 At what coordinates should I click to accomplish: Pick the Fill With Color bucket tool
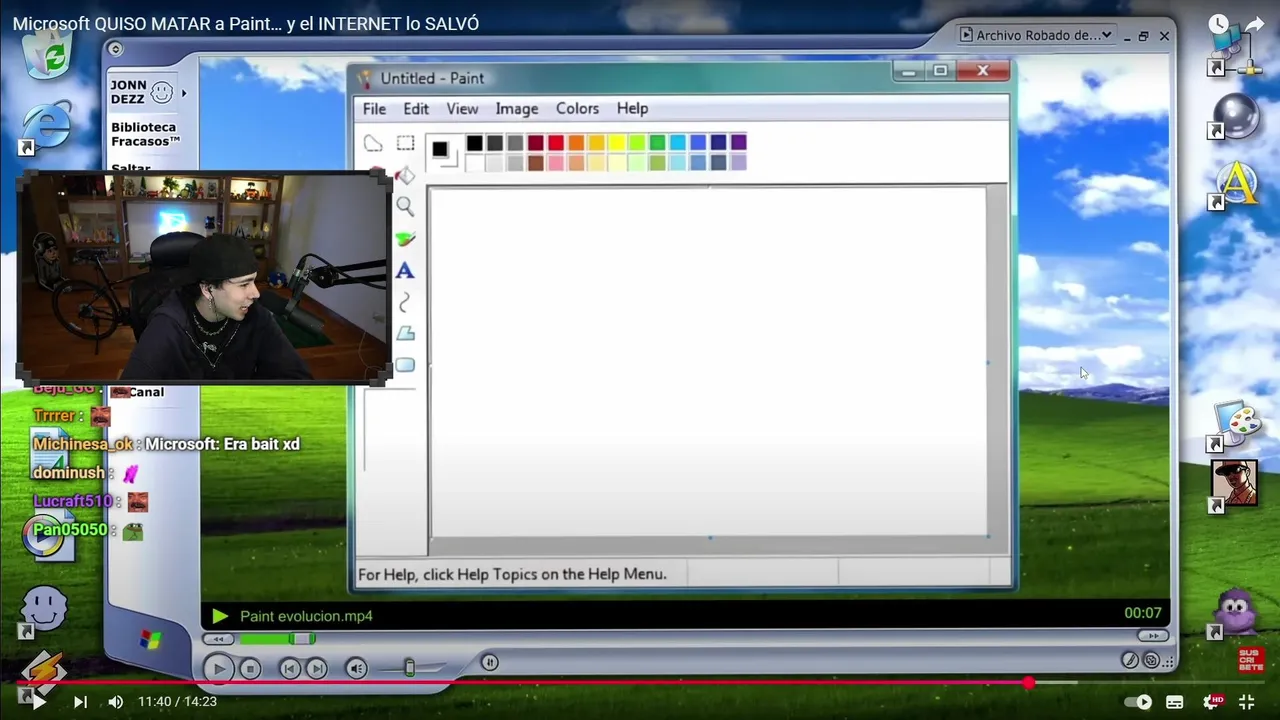[404, 175]
